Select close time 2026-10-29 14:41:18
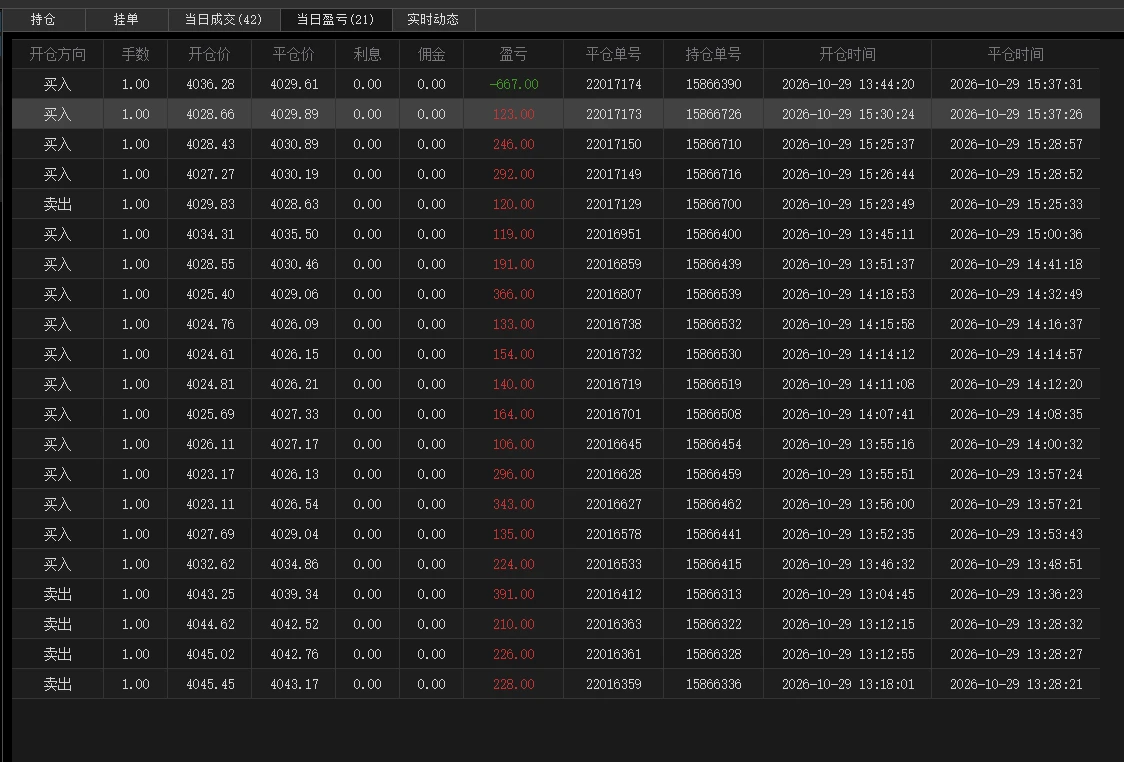Image resolution: width=1124 pixels, height=762 pixels. coord(1016,265)
